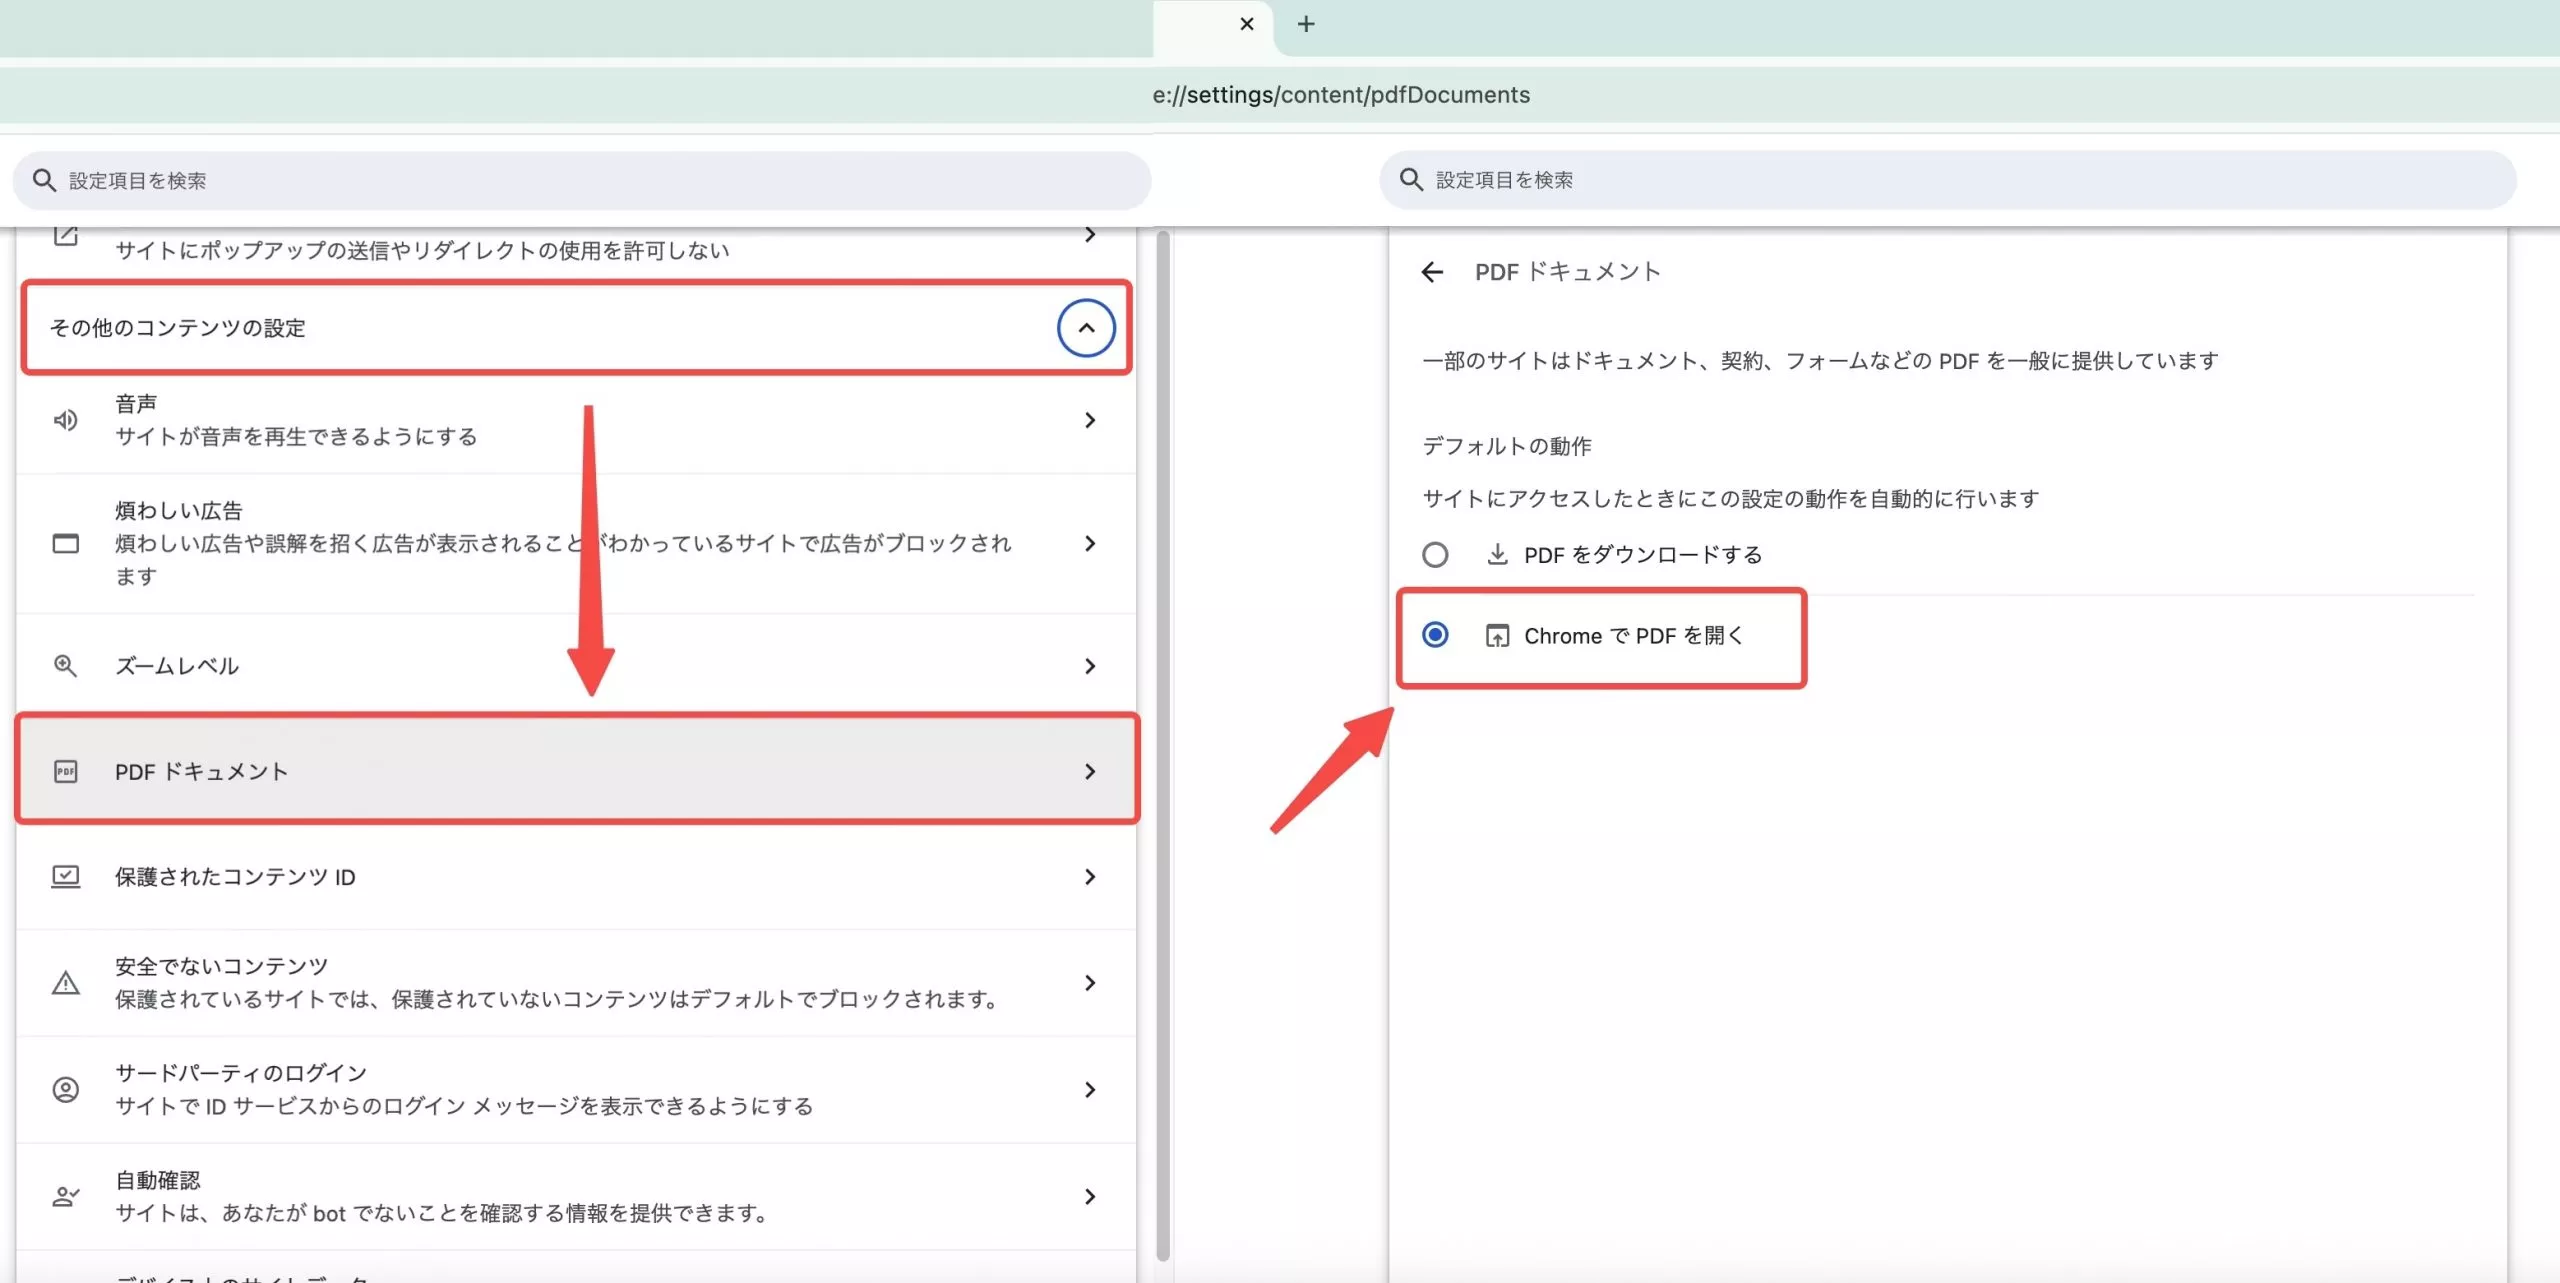Collapse その他のコンテンツの設定 section
The height and width of the screenshot is (1283, 2560).
(x=1086, y=327)
